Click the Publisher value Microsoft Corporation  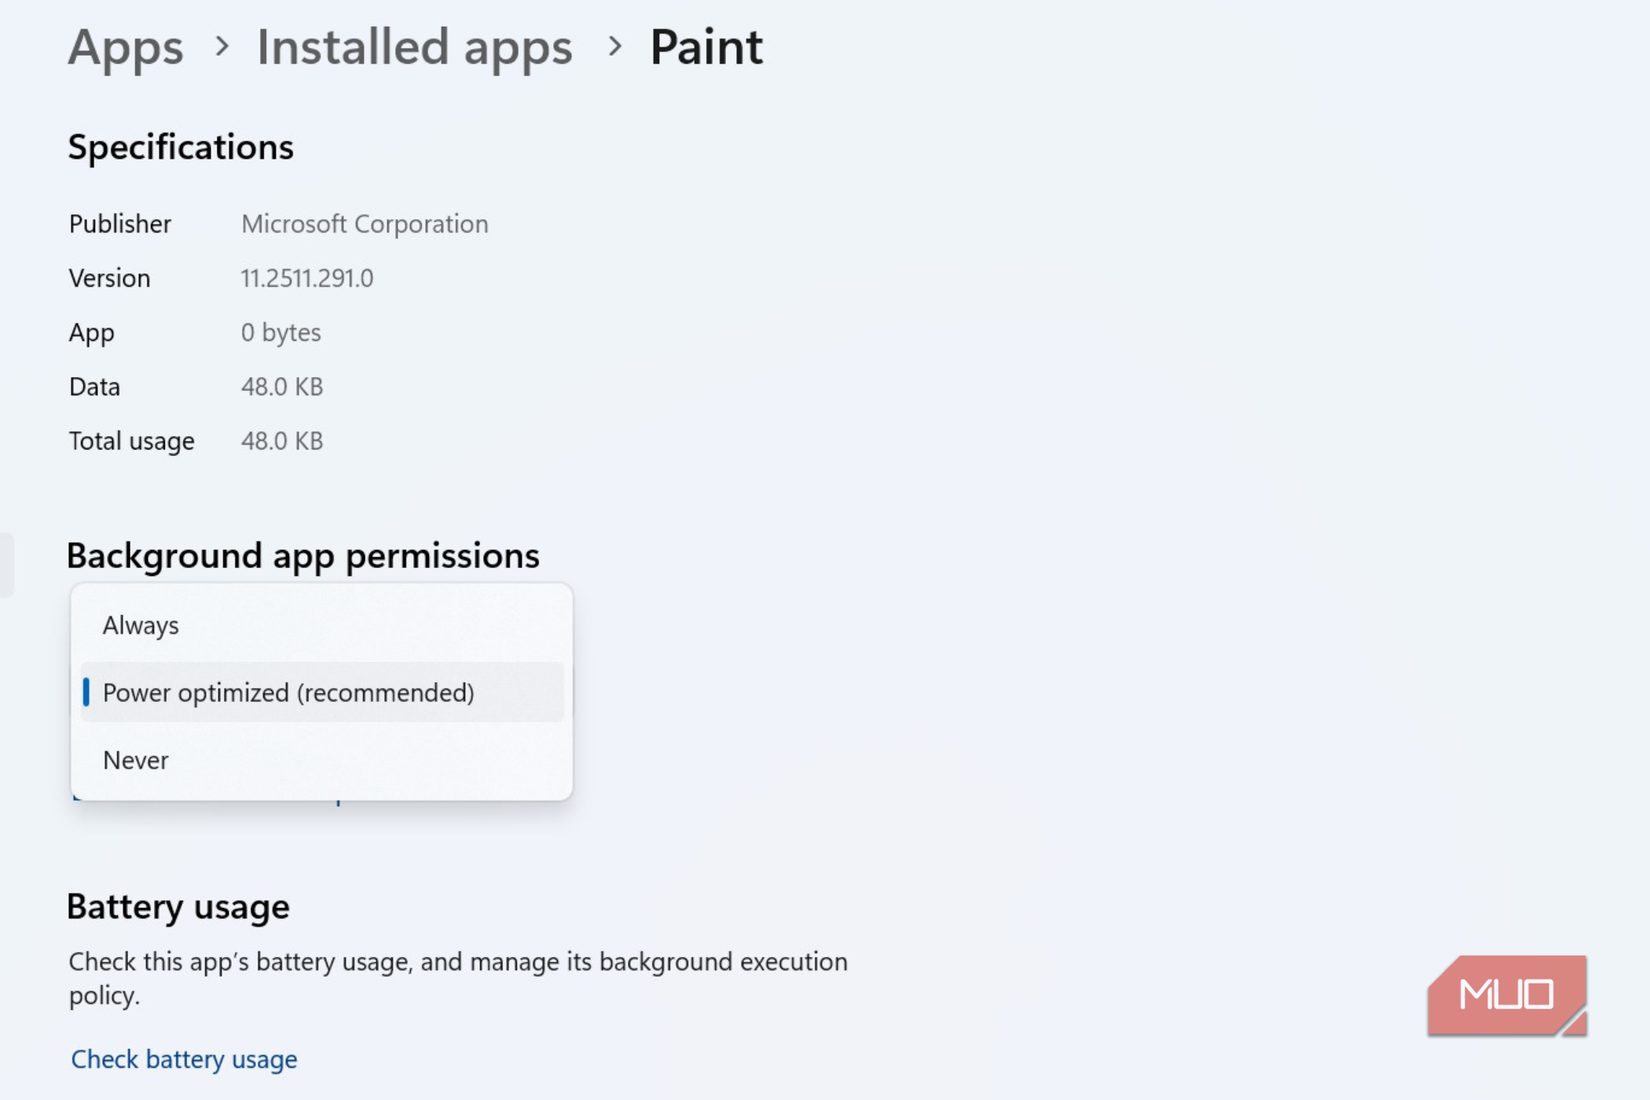364,223
